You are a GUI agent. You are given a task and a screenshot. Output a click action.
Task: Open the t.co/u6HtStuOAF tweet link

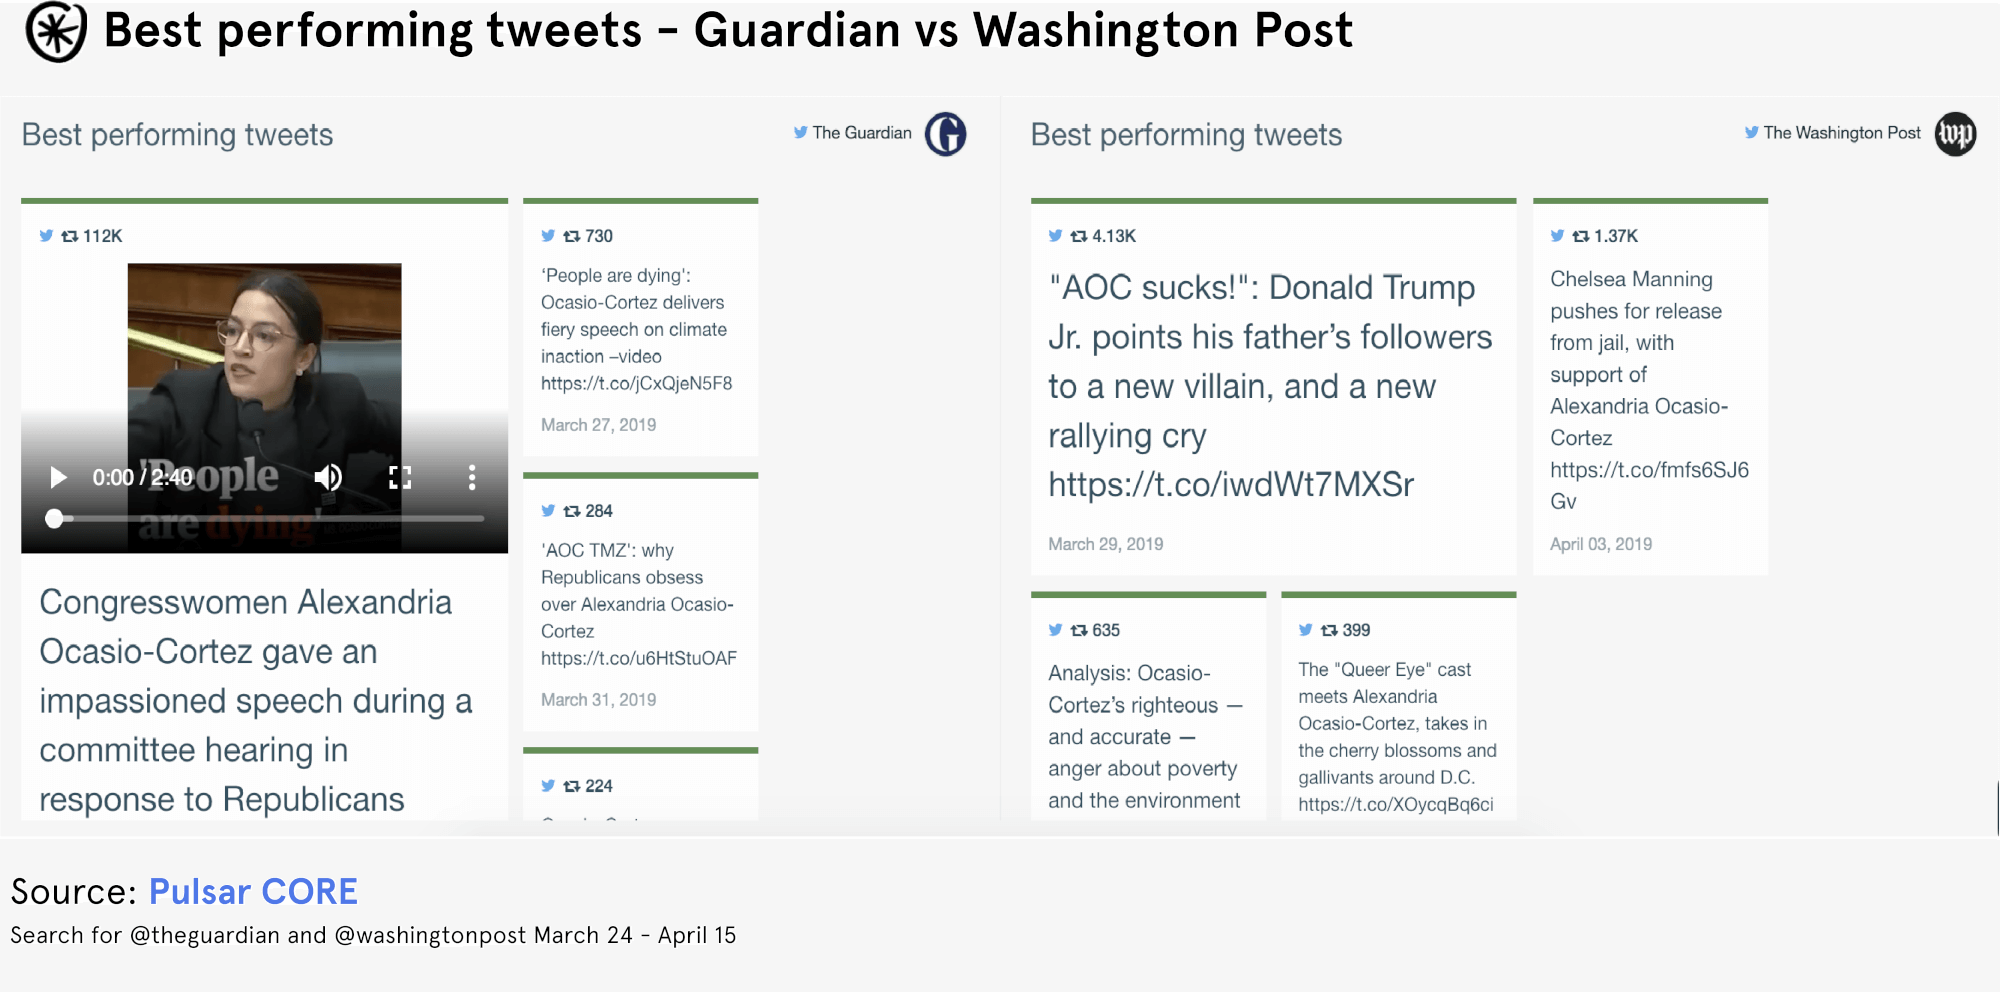pos(638,658)
